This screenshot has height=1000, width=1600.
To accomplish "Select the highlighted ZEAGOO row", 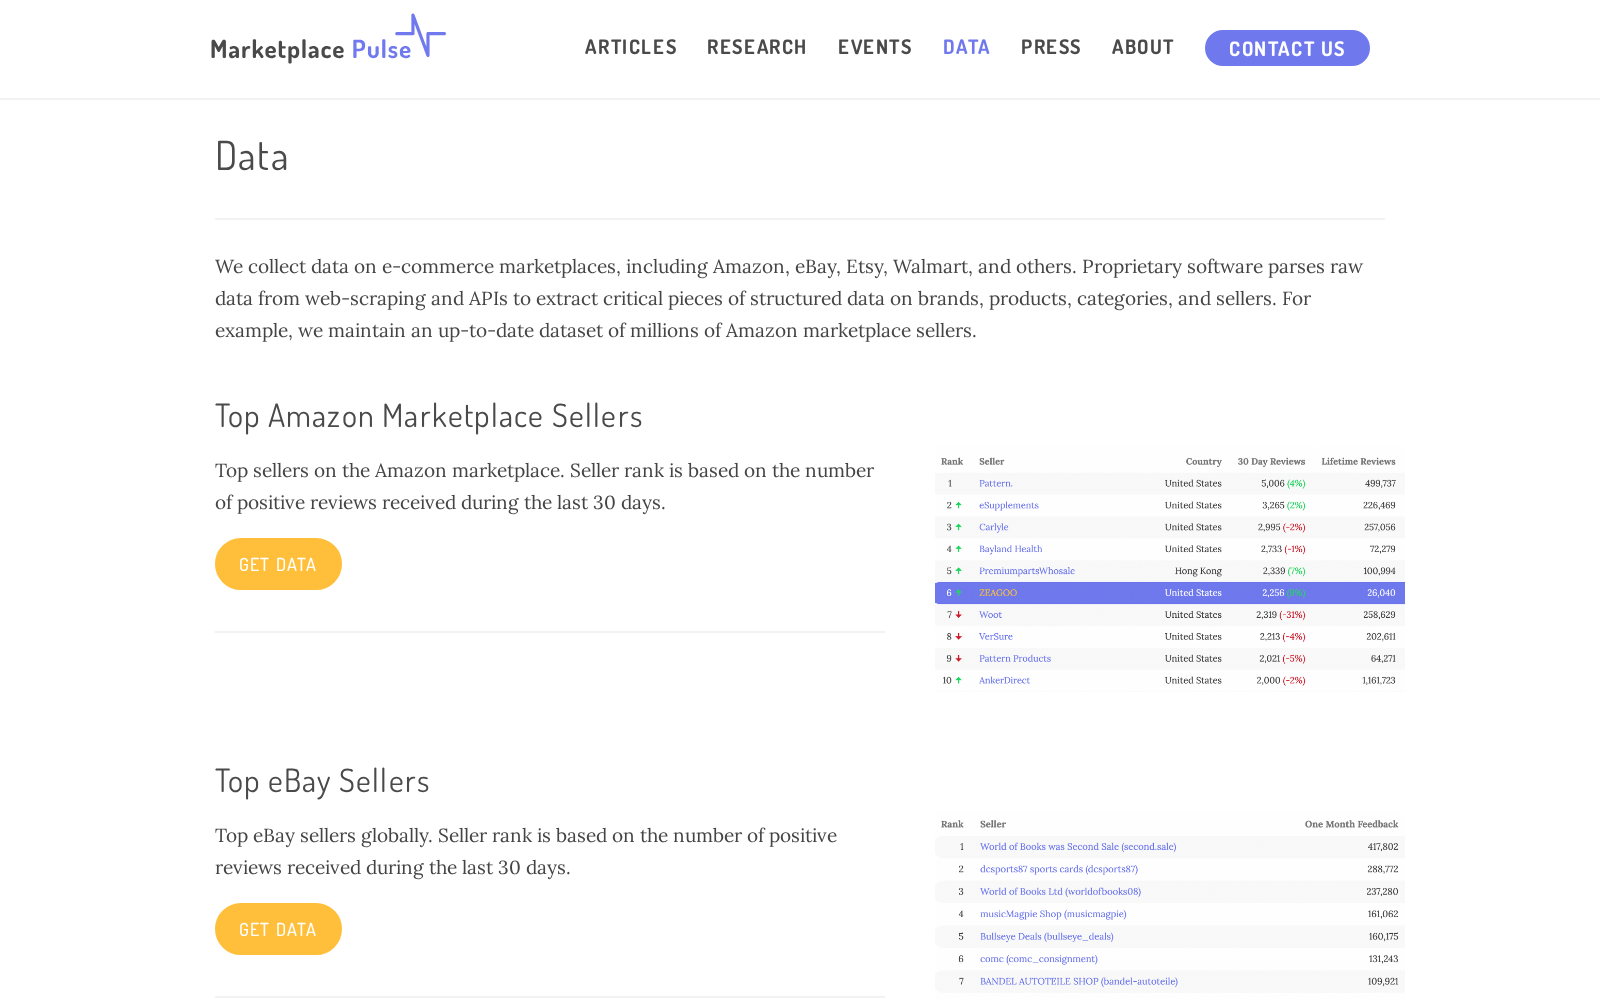I will tap(1170, 593).
